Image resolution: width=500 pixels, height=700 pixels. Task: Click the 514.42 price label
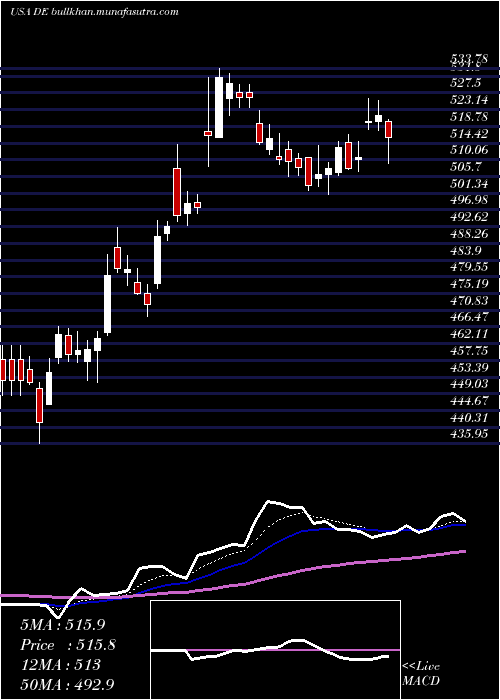469,133
